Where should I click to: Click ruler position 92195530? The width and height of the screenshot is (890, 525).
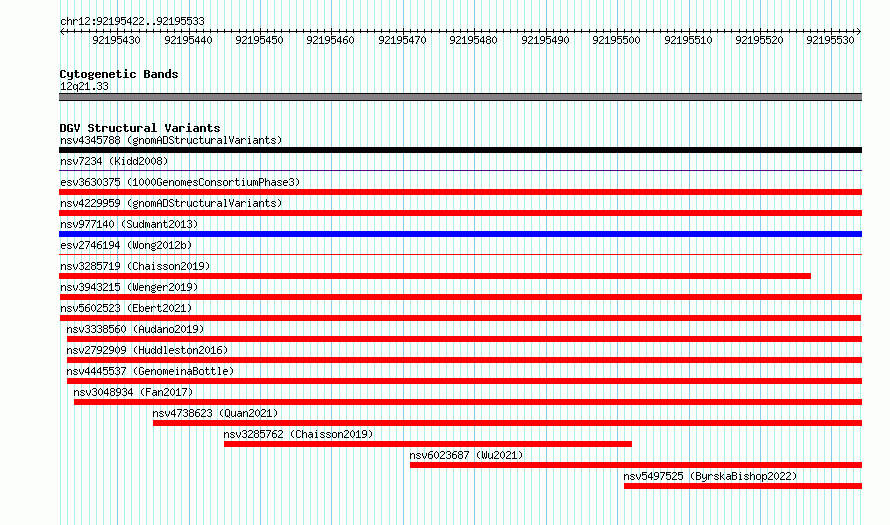[x=830, y=40]
